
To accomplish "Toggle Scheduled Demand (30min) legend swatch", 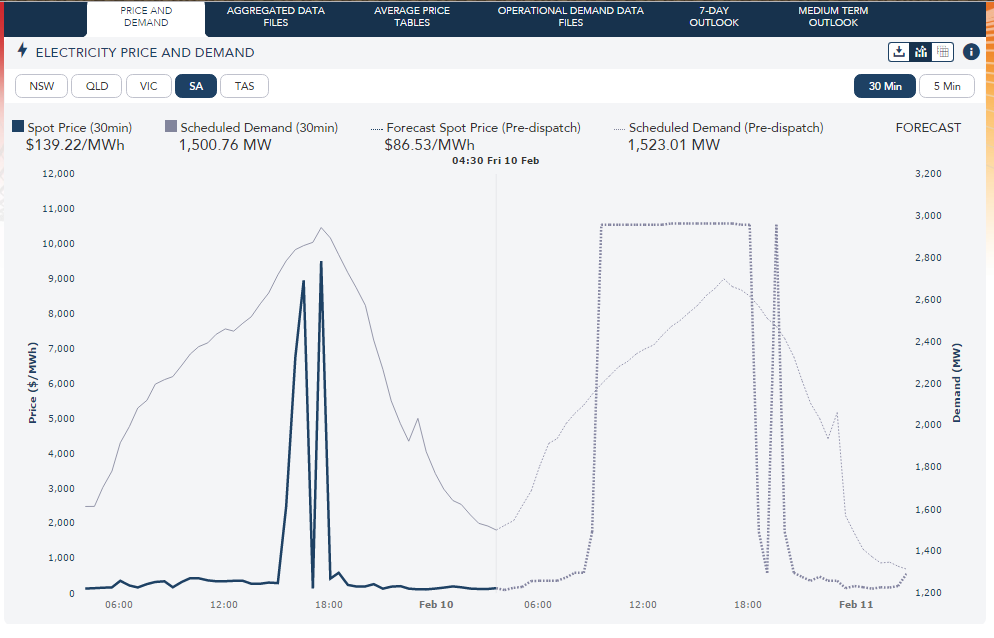I will pos(170,128).
